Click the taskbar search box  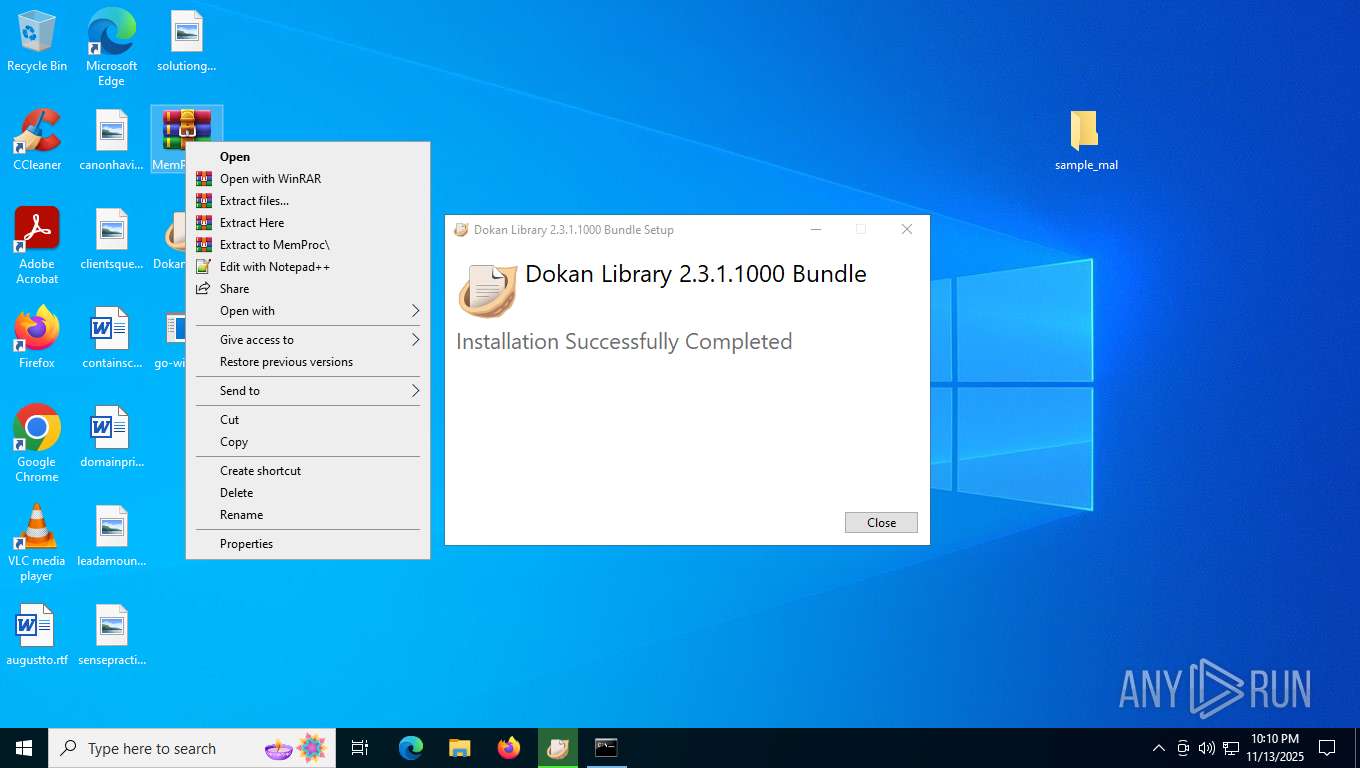click(192, 748)
